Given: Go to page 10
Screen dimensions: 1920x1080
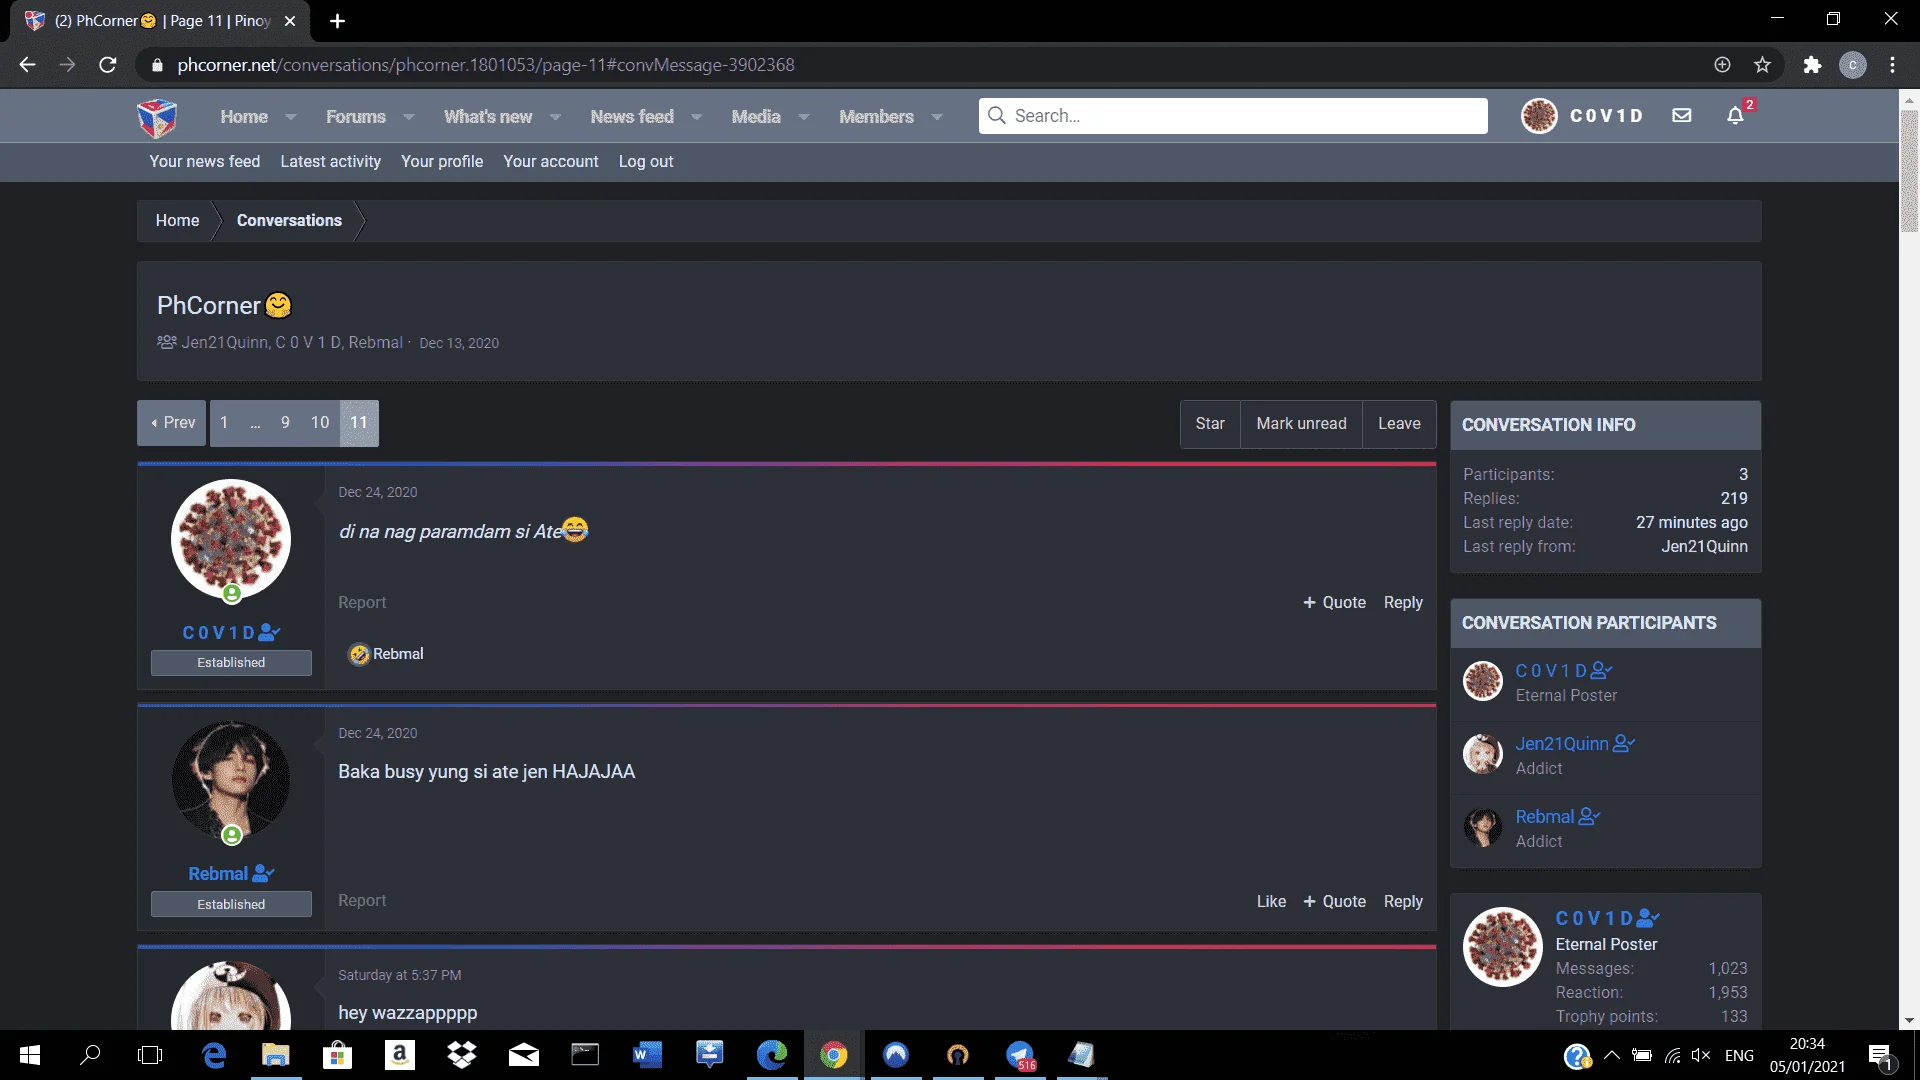Looking at the screenshot, I should tap(320, 423).
